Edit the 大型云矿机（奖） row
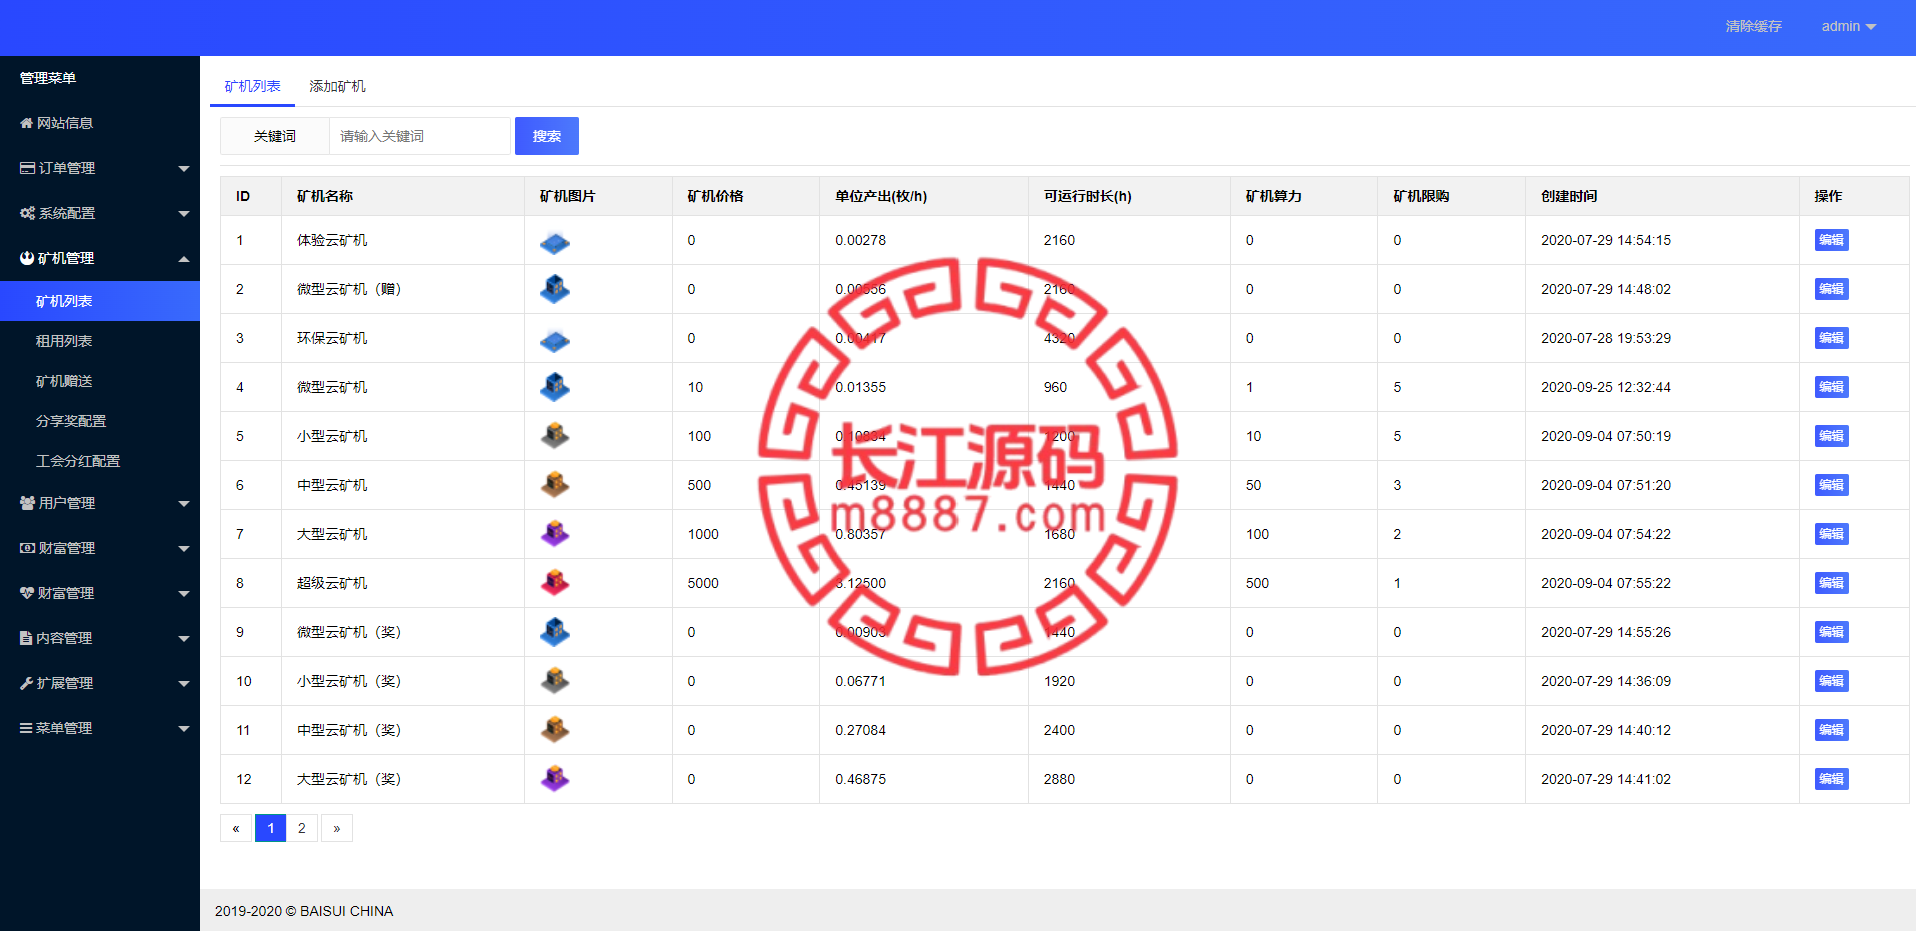The image size is (1916, 931). (1831, 779)
